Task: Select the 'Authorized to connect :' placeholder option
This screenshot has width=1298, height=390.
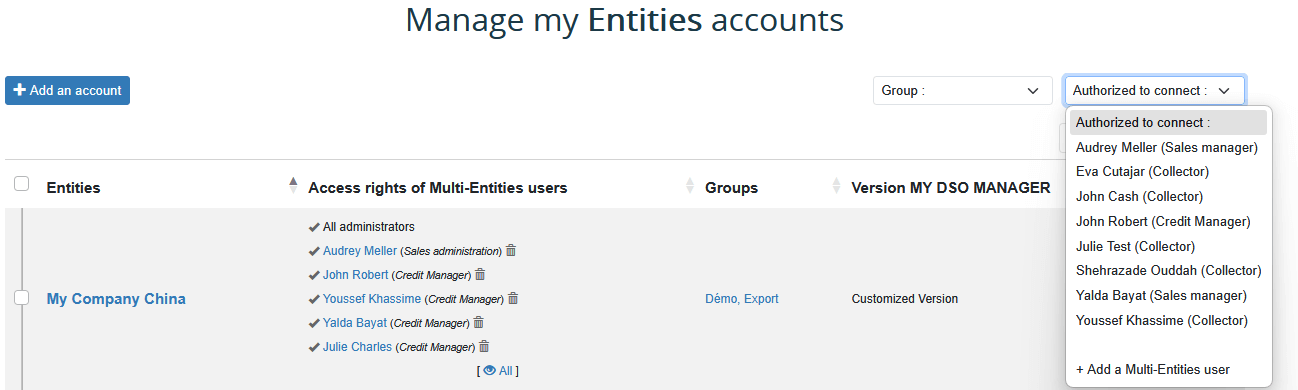Action: (x=1168, y=122)
